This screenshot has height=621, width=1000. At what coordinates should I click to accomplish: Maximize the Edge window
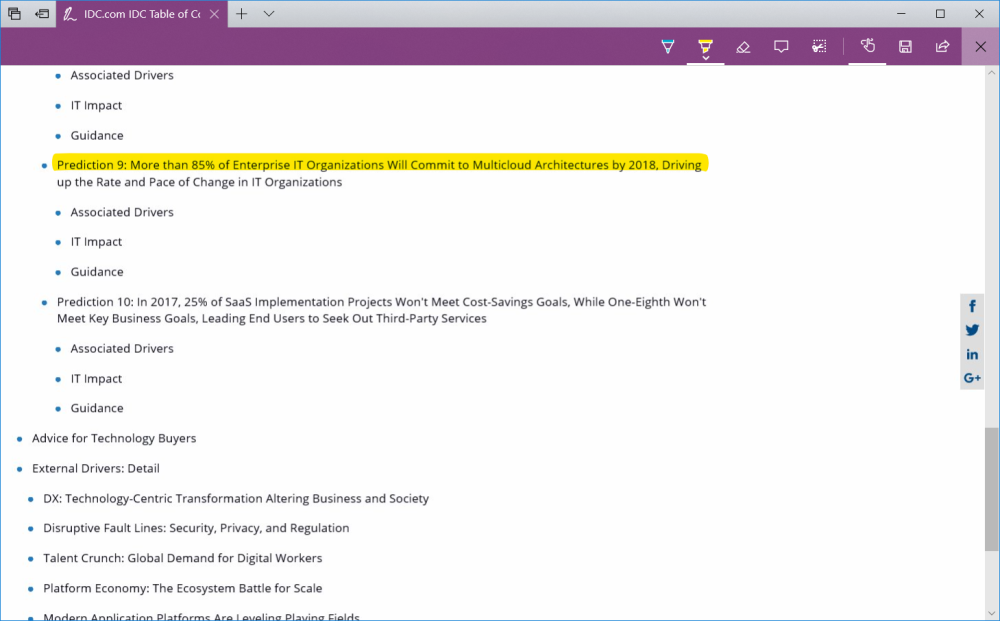940,13
